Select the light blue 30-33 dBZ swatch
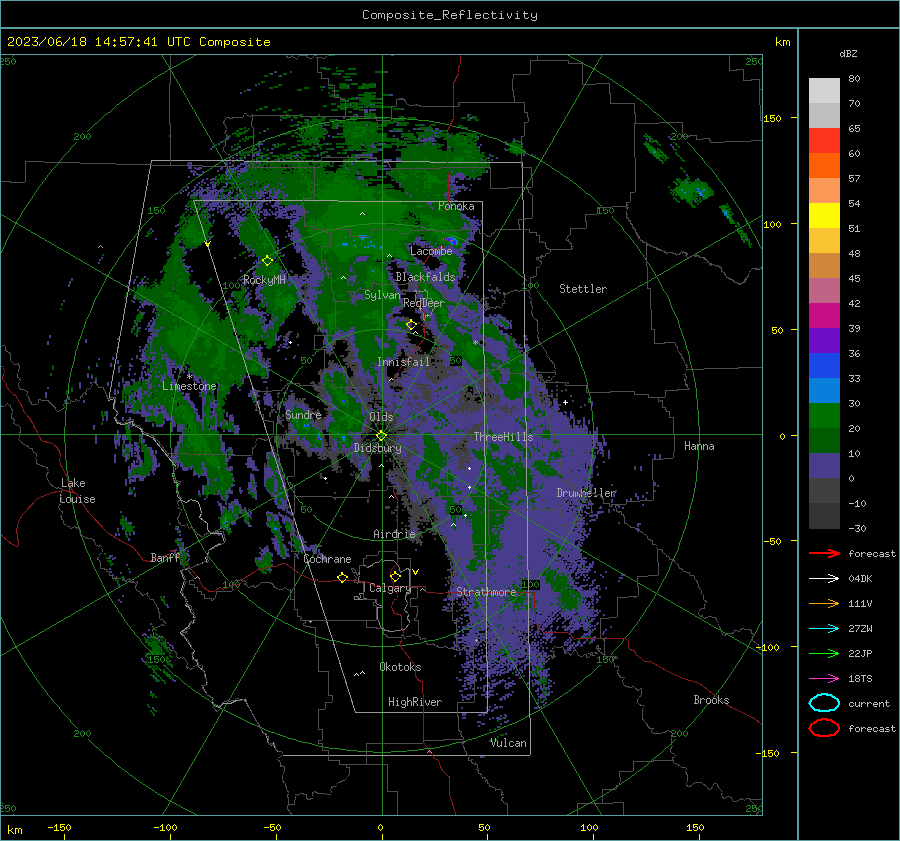 click(x=824, y=390)
